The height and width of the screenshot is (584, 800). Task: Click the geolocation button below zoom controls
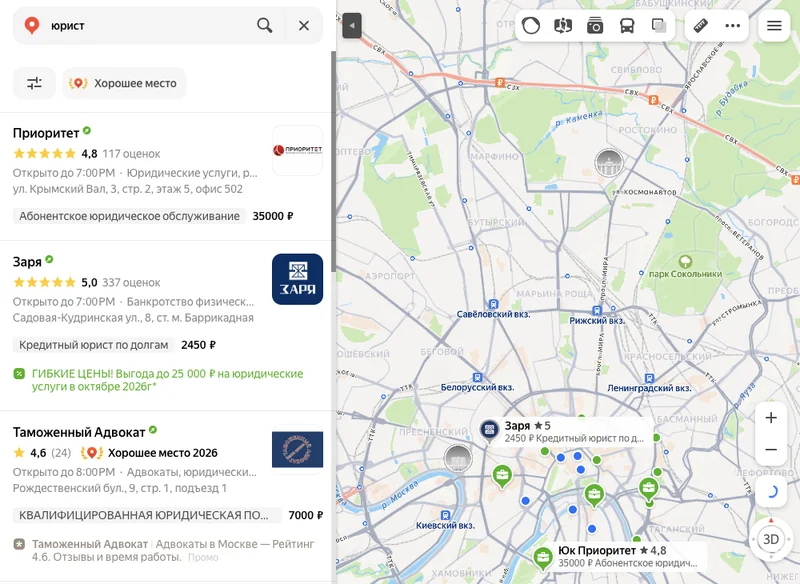(771, 491)
